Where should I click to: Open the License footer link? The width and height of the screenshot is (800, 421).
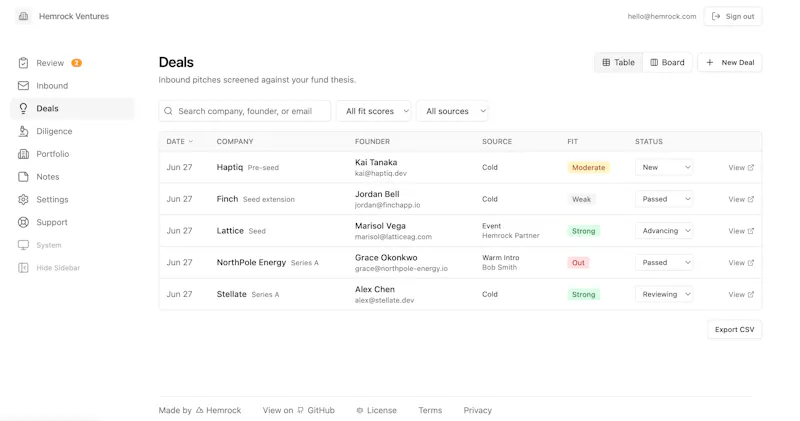[377, 410]
